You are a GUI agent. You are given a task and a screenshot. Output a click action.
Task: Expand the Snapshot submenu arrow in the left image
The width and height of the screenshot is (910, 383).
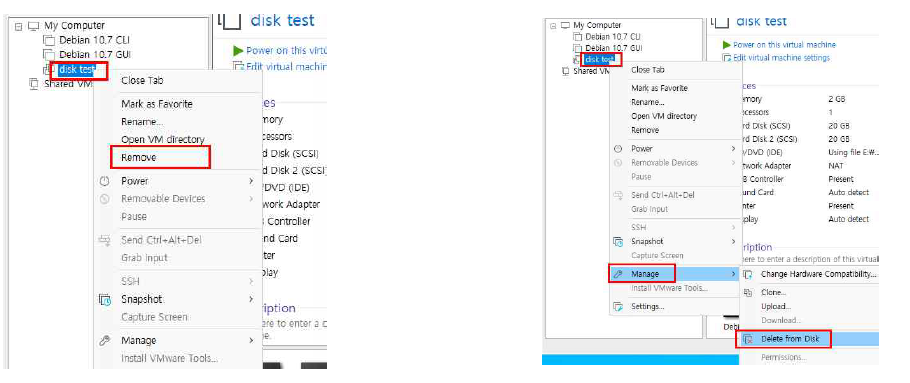(x=251, y=299)
